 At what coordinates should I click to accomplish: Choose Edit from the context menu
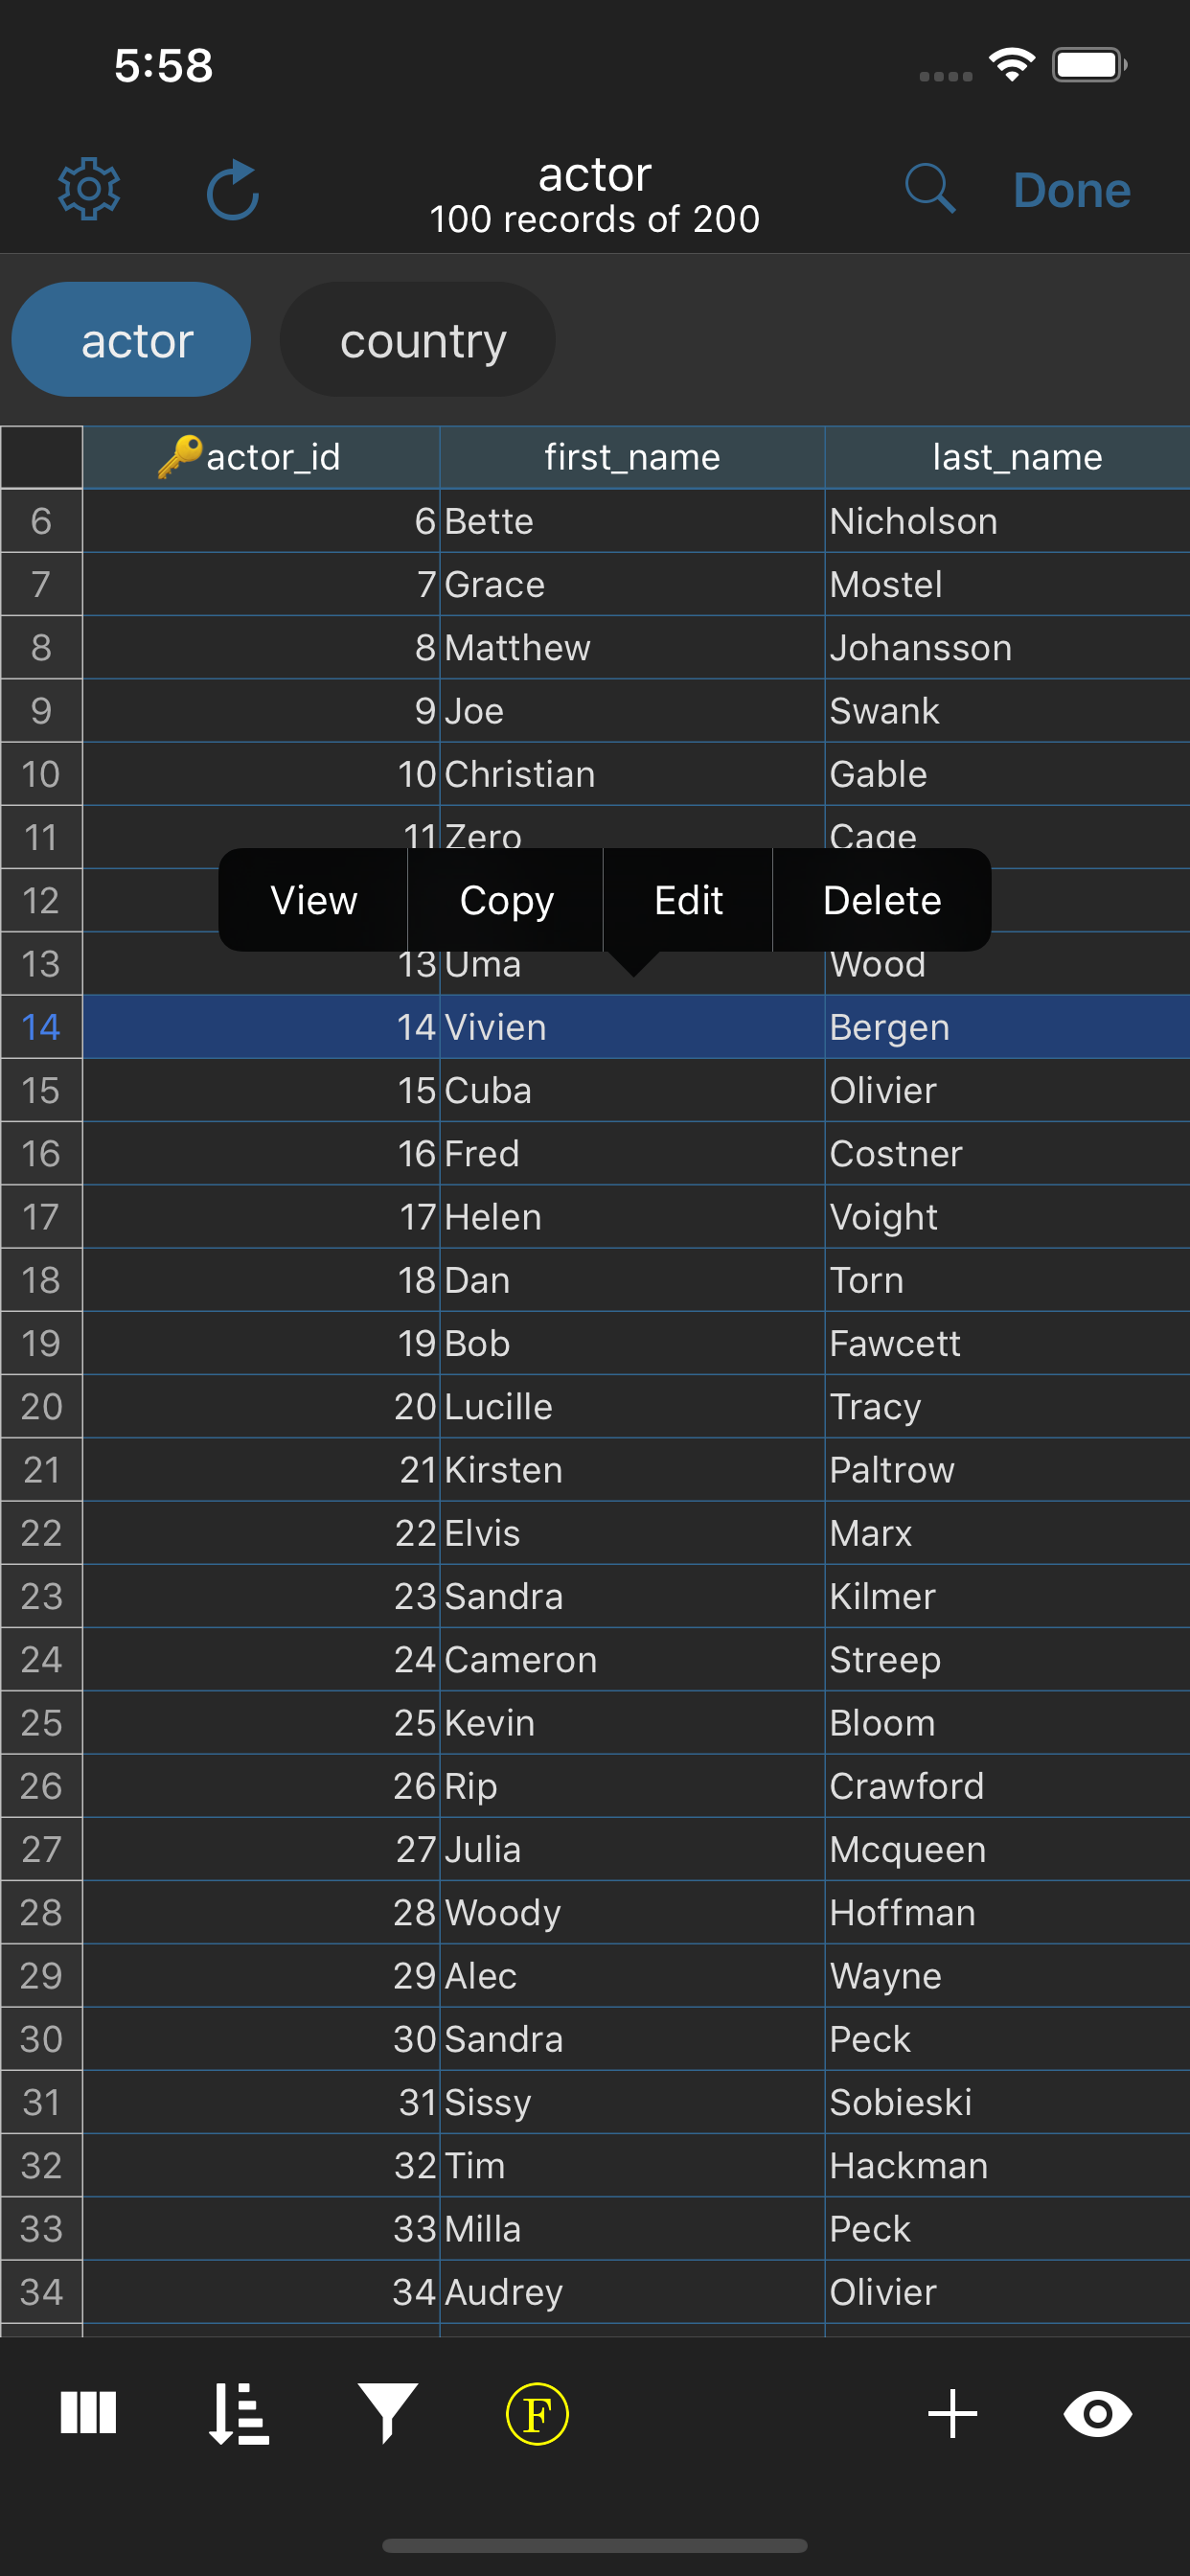[x=688, y=900]
